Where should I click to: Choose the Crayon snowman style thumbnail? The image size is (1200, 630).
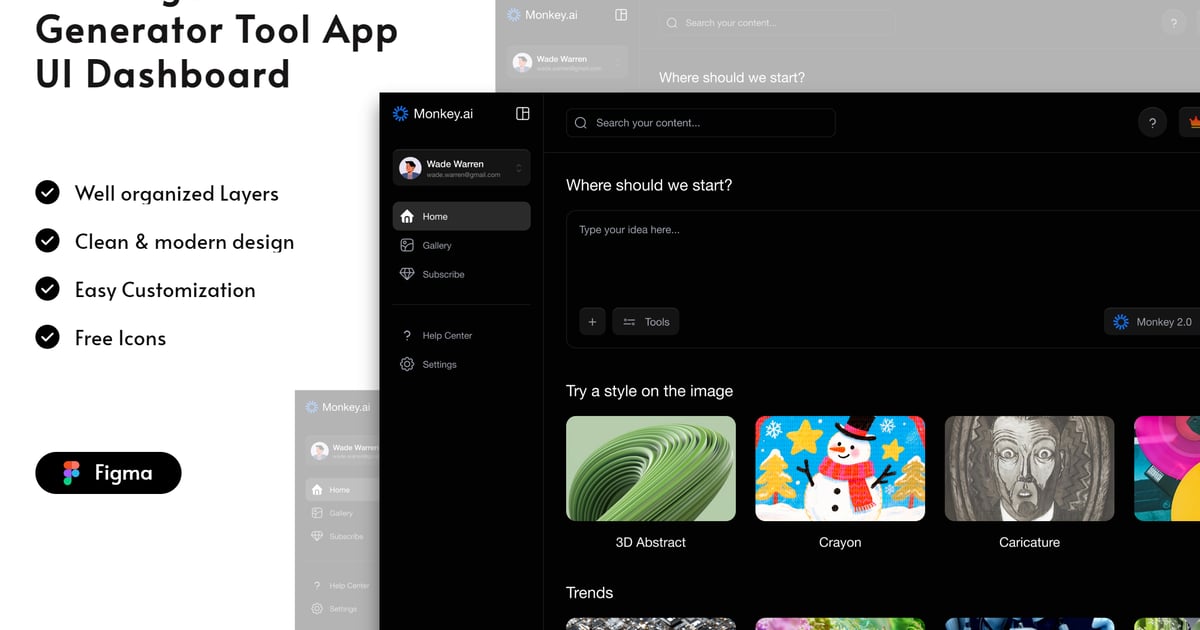(840, 468)
